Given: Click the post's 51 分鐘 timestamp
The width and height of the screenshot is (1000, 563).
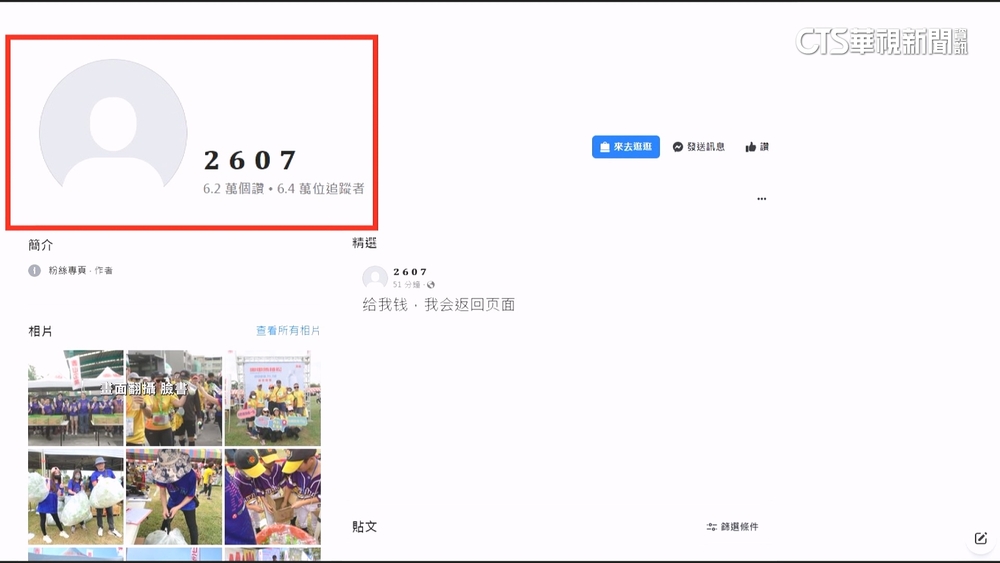Looking at the screenshot, I should (406, 284).
